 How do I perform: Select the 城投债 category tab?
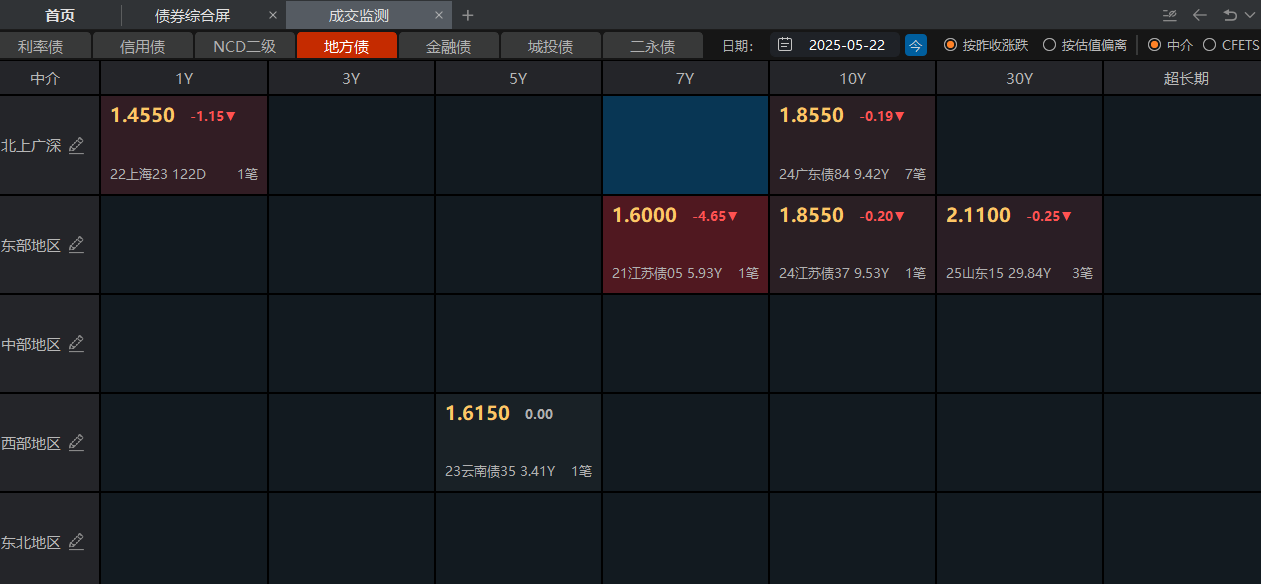click(x=550, y=44)
